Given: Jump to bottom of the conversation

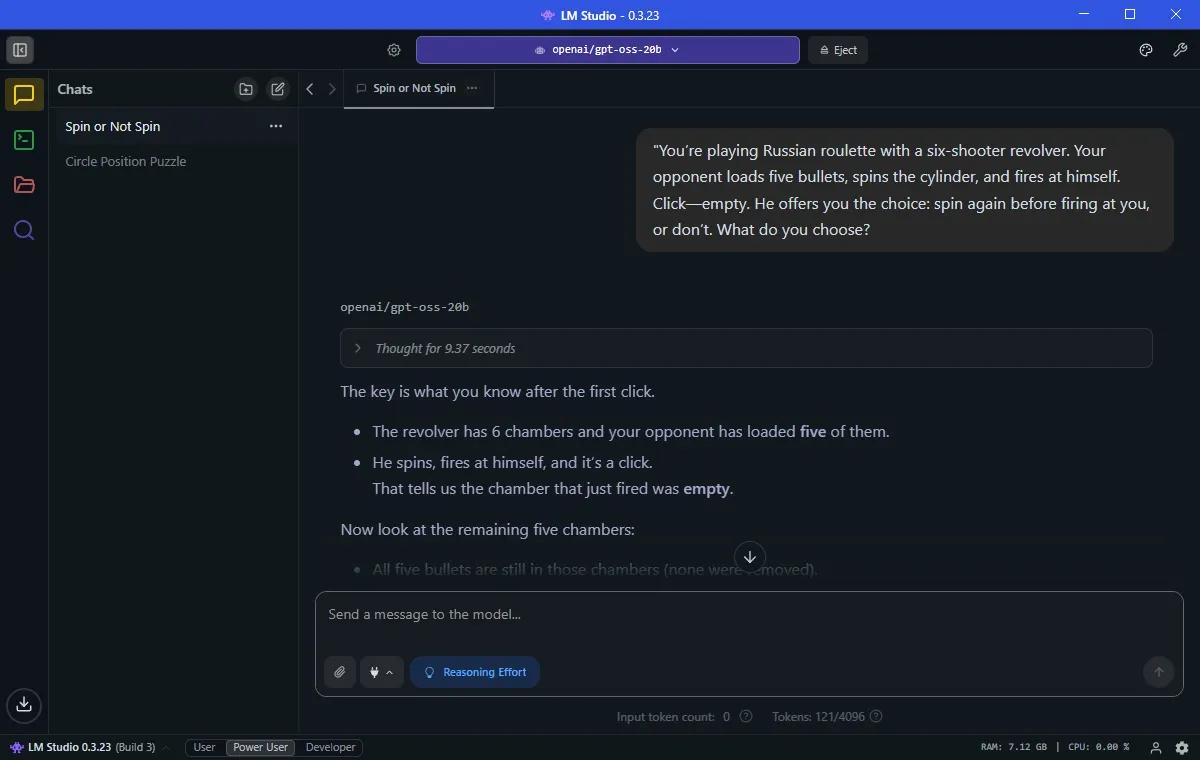Looking at the screenshot, I should pyautogui.click(x=750, y=557).
